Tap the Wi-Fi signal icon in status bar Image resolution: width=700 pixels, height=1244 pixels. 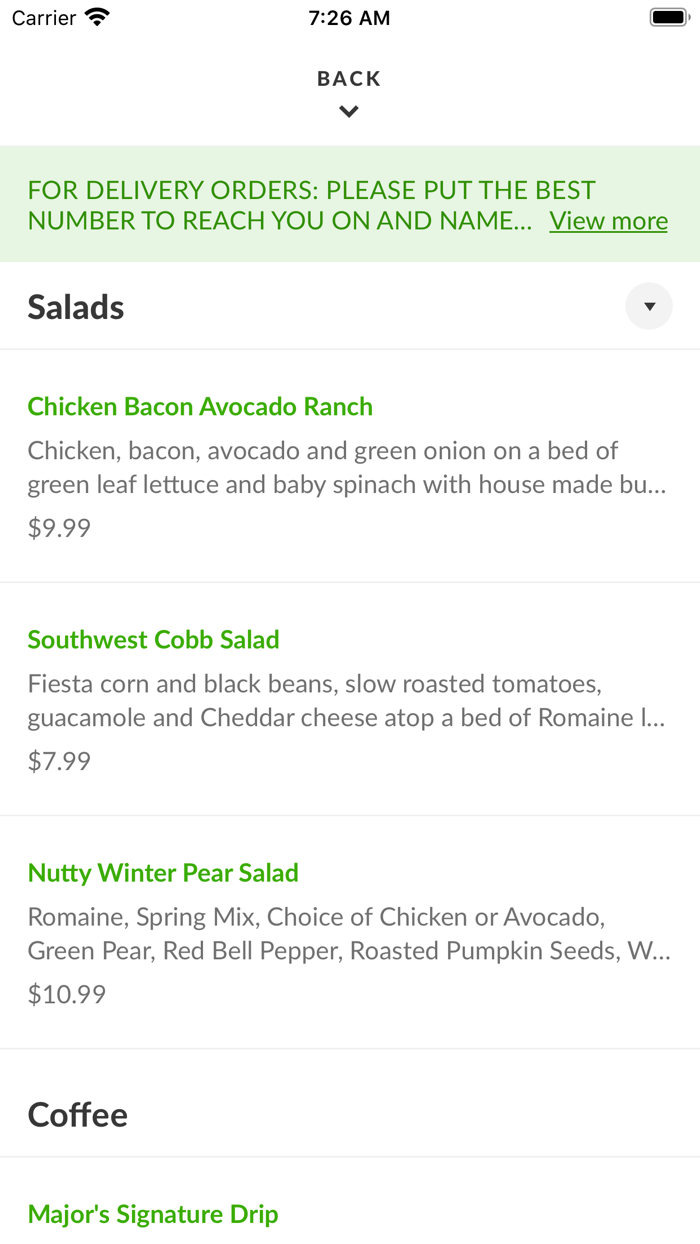point(93,16)
